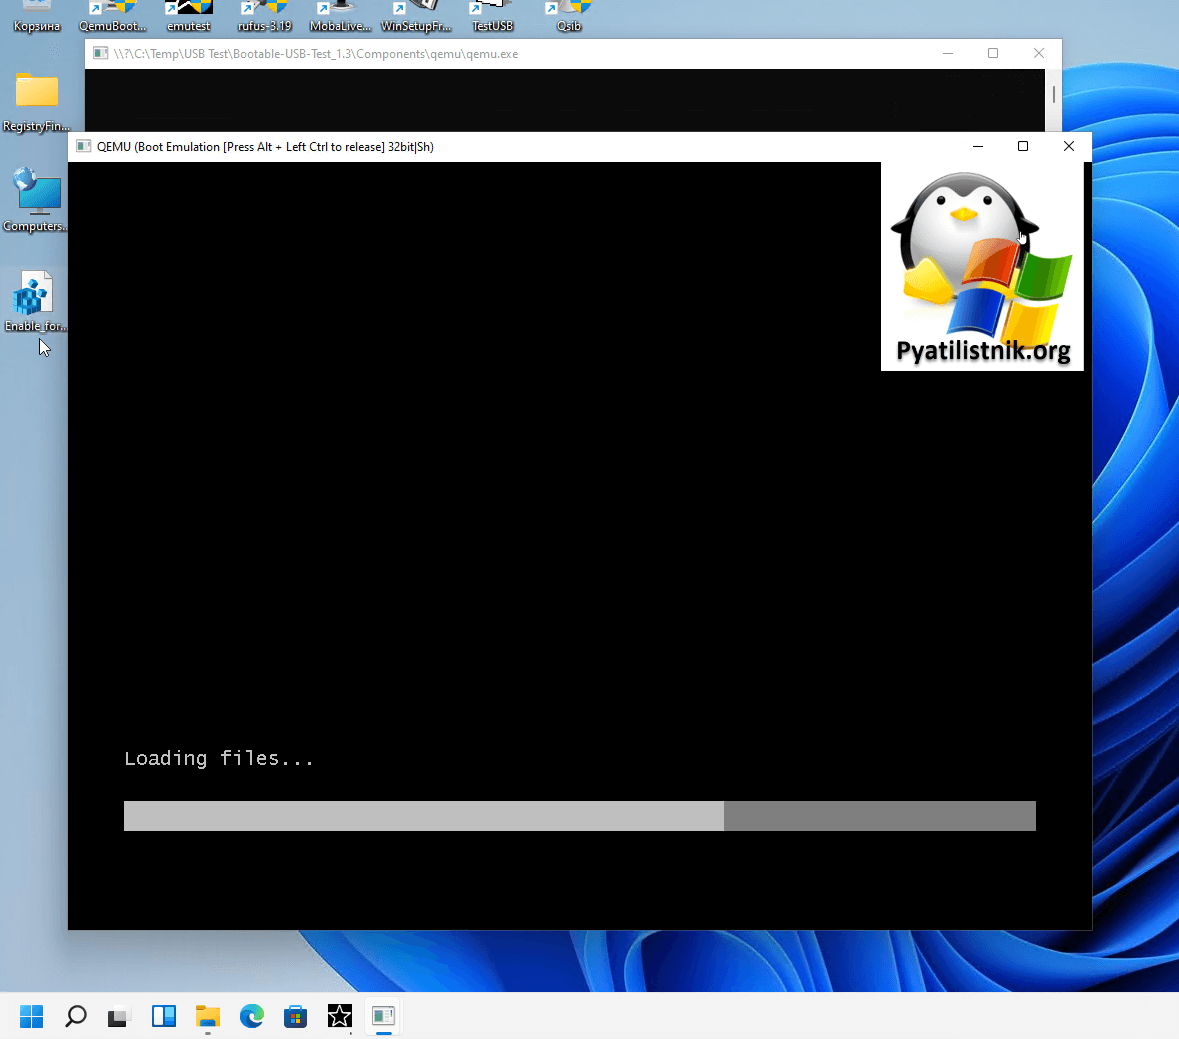1179x1039 pixels.
Task: Open the Windows Start menu
Action: point(32,1016)
